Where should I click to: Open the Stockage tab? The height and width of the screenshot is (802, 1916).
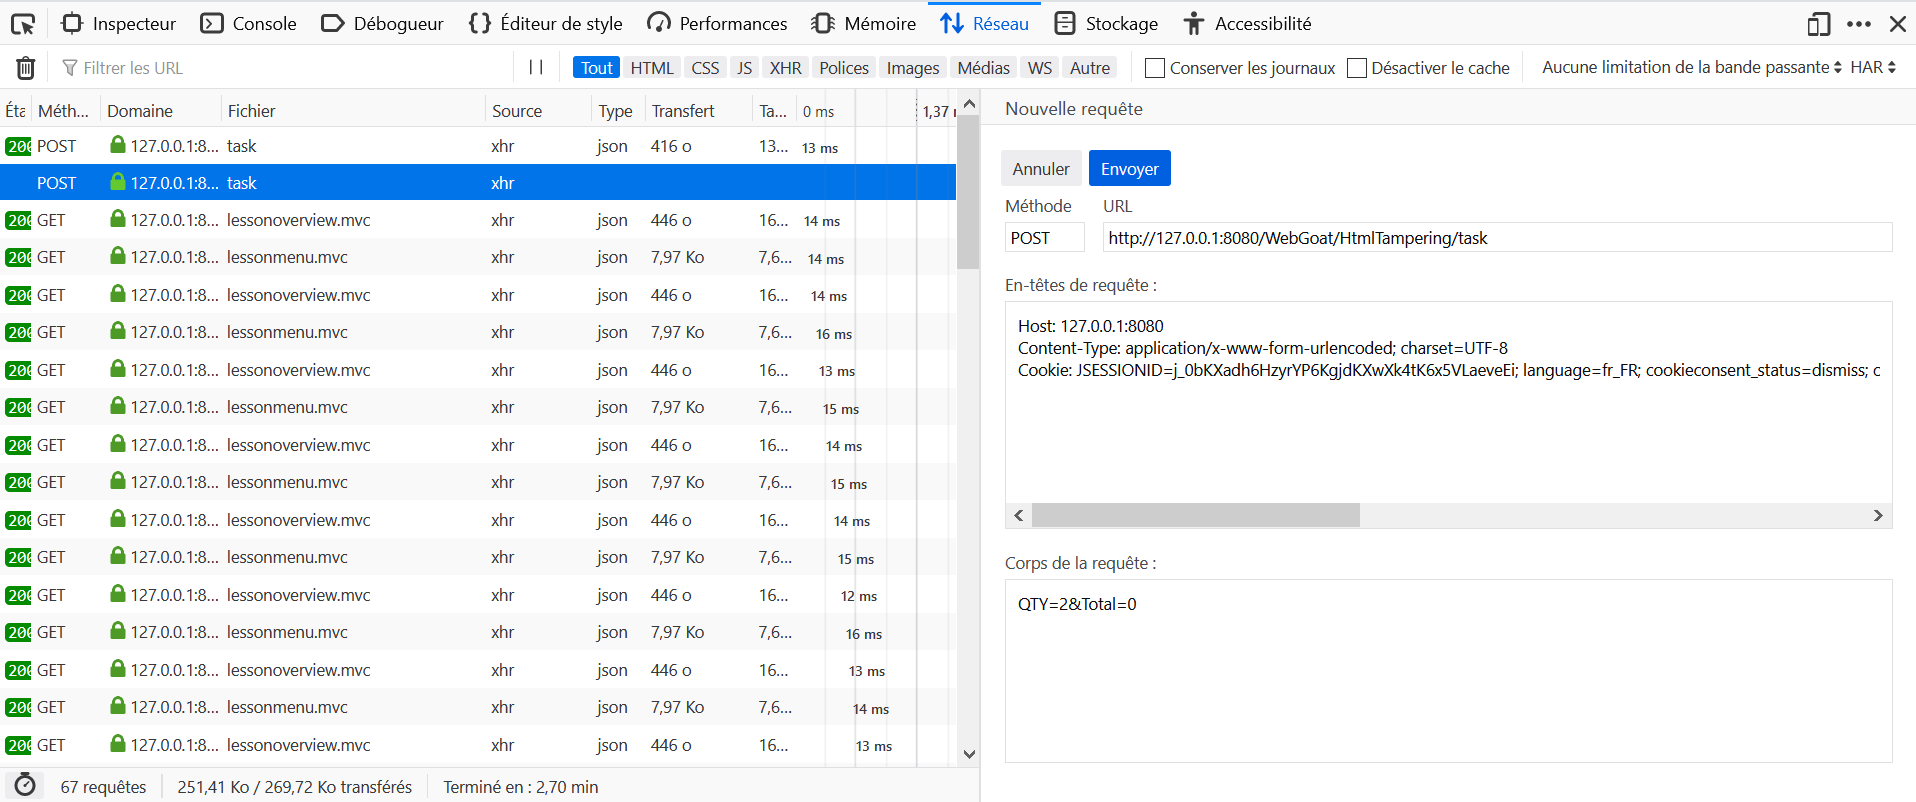[1107, 23]
